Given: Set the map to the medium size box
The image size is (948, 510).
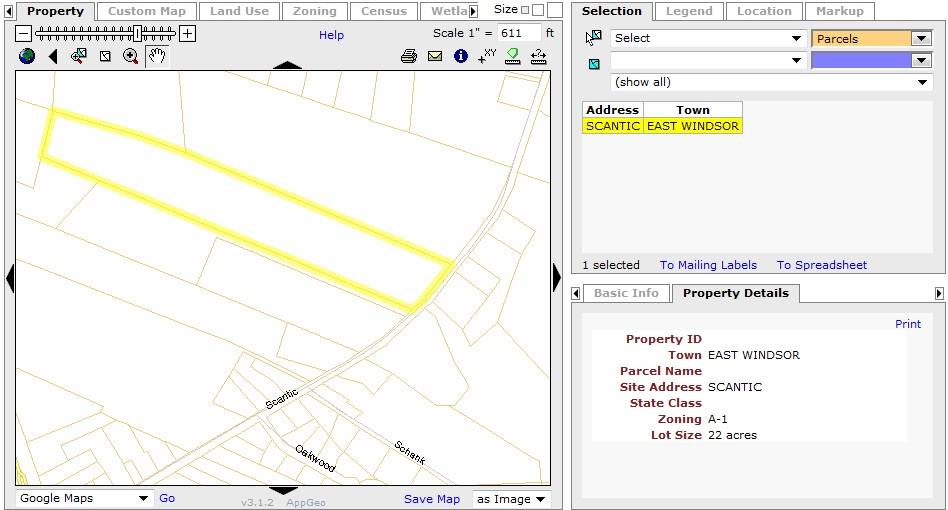Looking at the screenshot, I should pyautogui.click(x=537, y=10).
